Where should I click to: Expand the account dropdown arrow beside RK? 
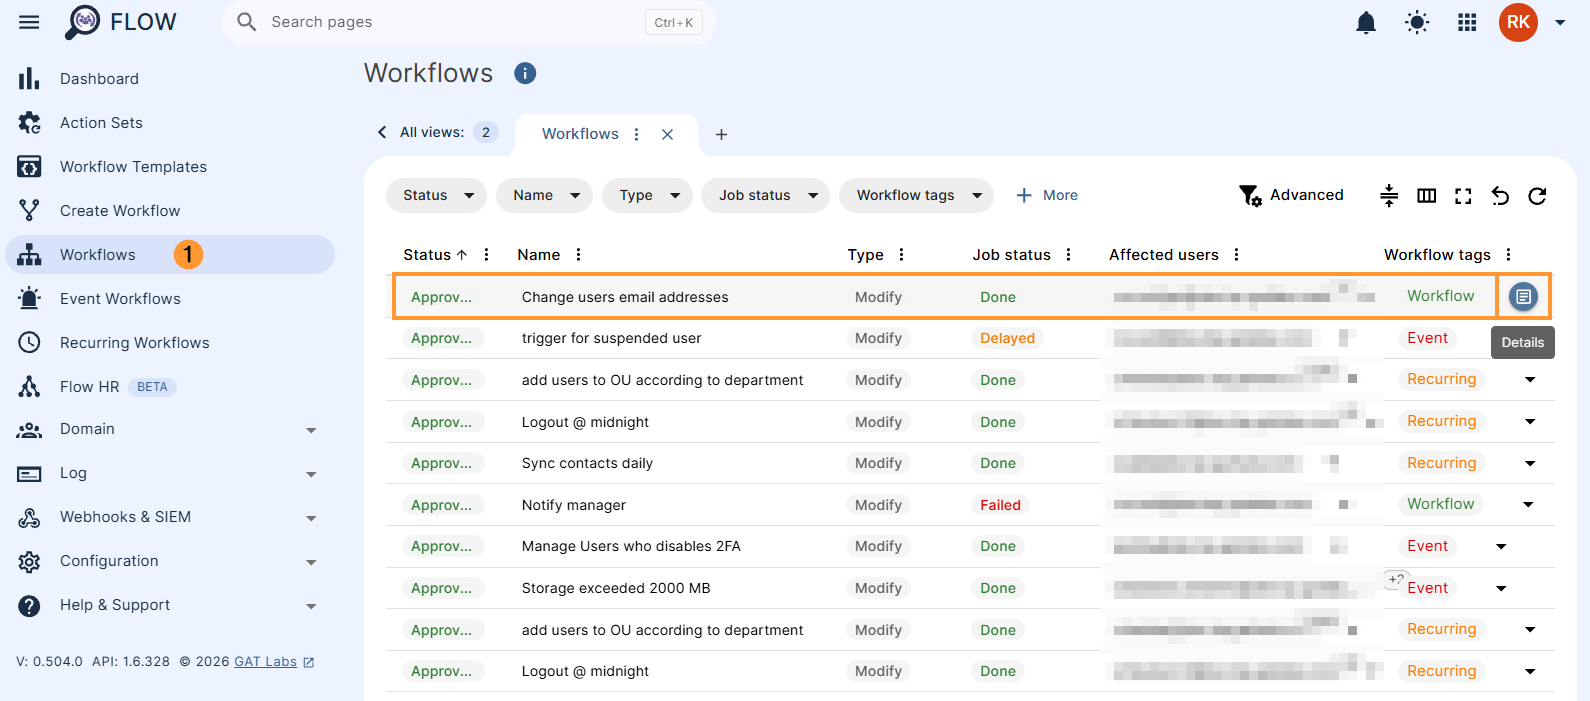1560,22
